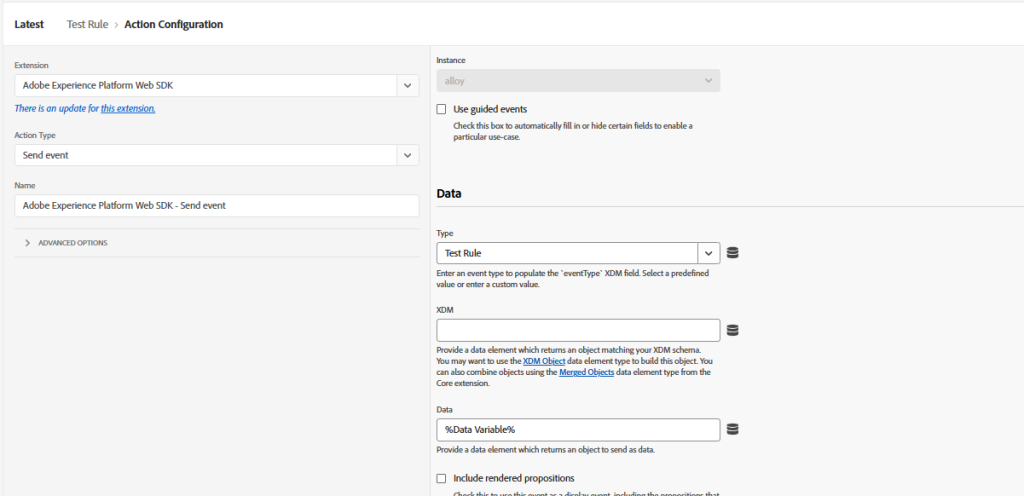Click 'Adobe Experience Platform Web SDK' extension value
Viewport: 1024px width, 496px height.
98,85
